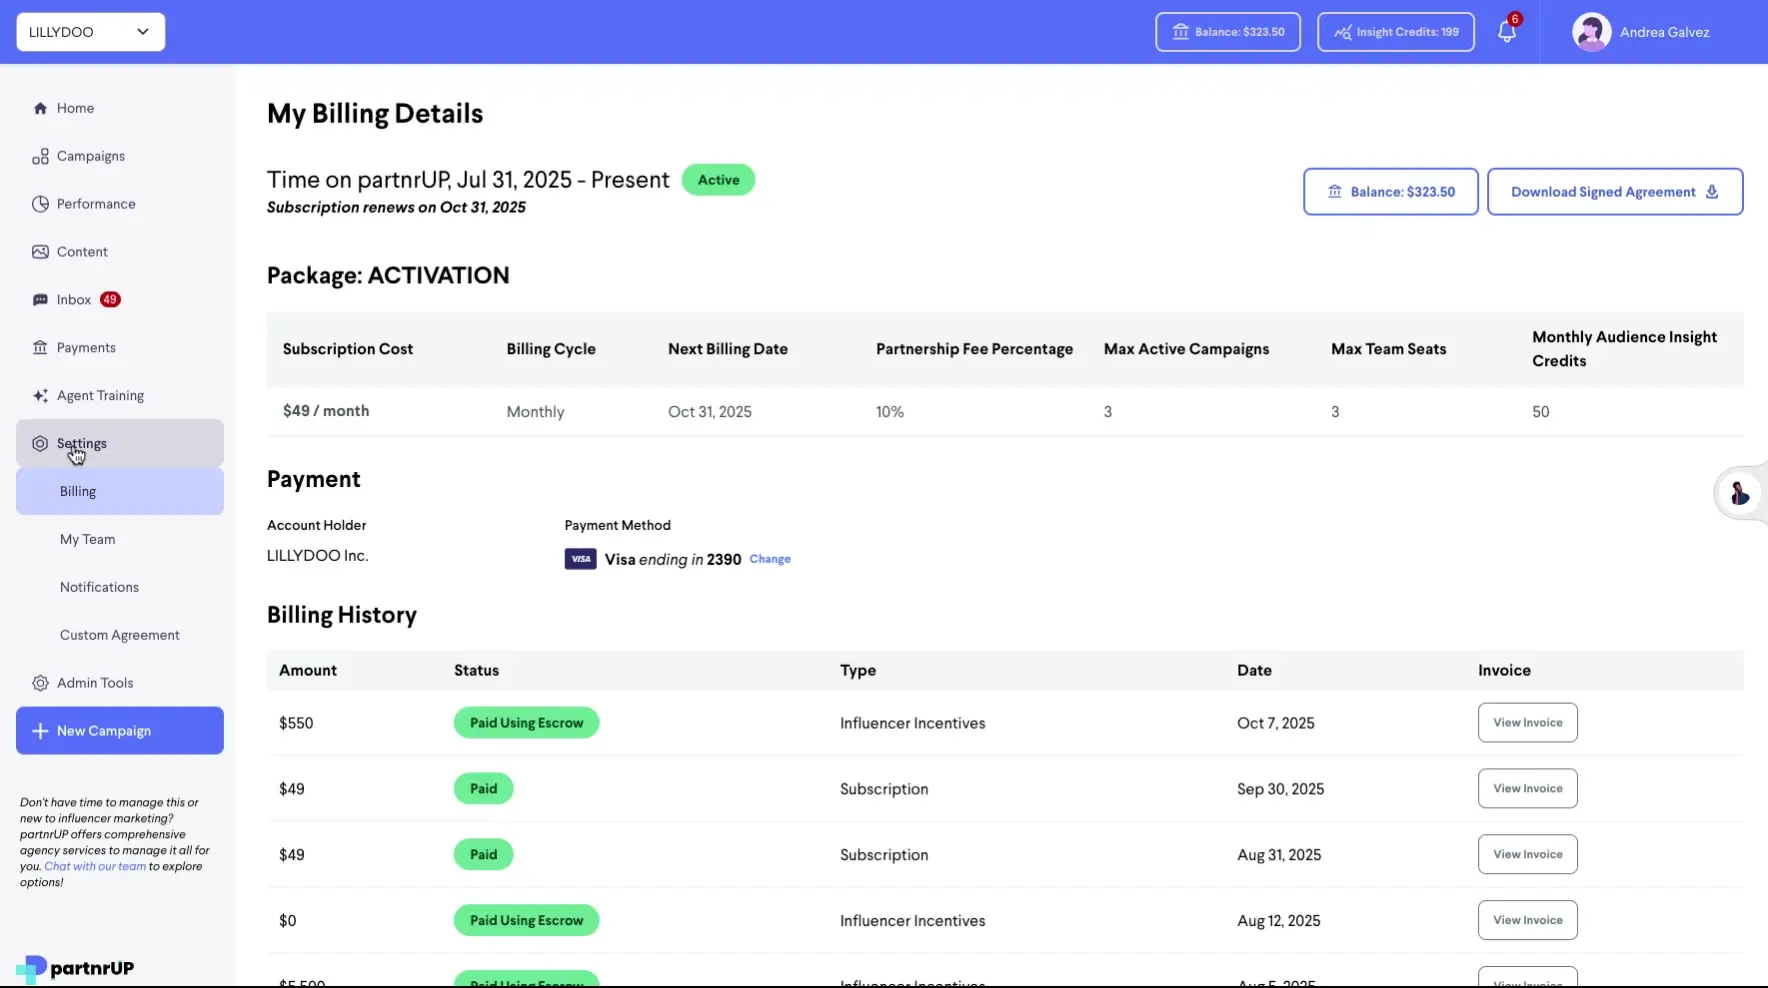Viewport: 1768px width, 988px height.
Task: Open Admin Tools from the sidebar
Action: pyautogui.click(x=95, y=682)
